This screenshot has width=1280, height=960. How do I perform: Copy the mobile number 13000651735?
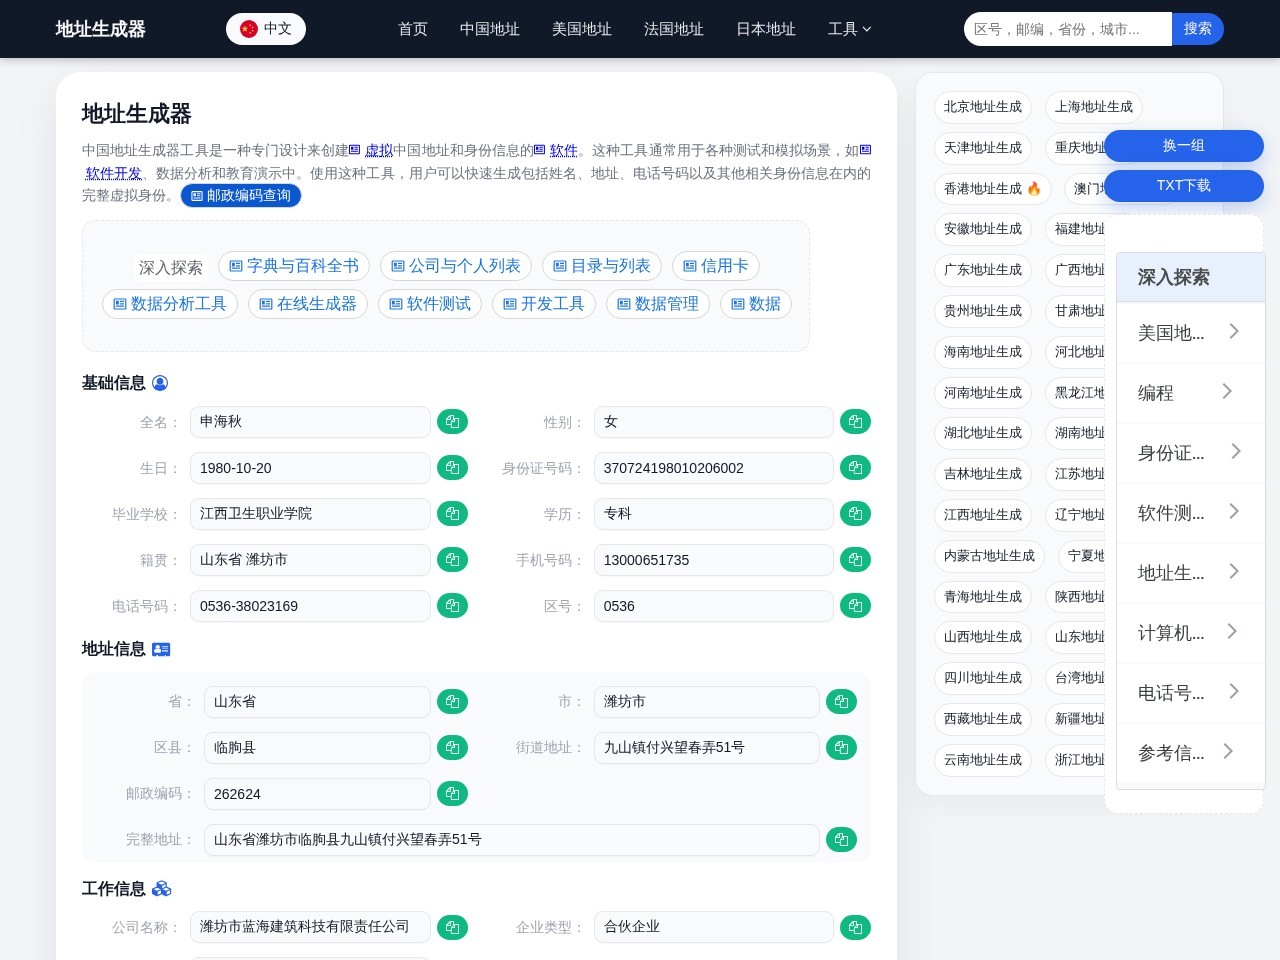click(855, 560)
